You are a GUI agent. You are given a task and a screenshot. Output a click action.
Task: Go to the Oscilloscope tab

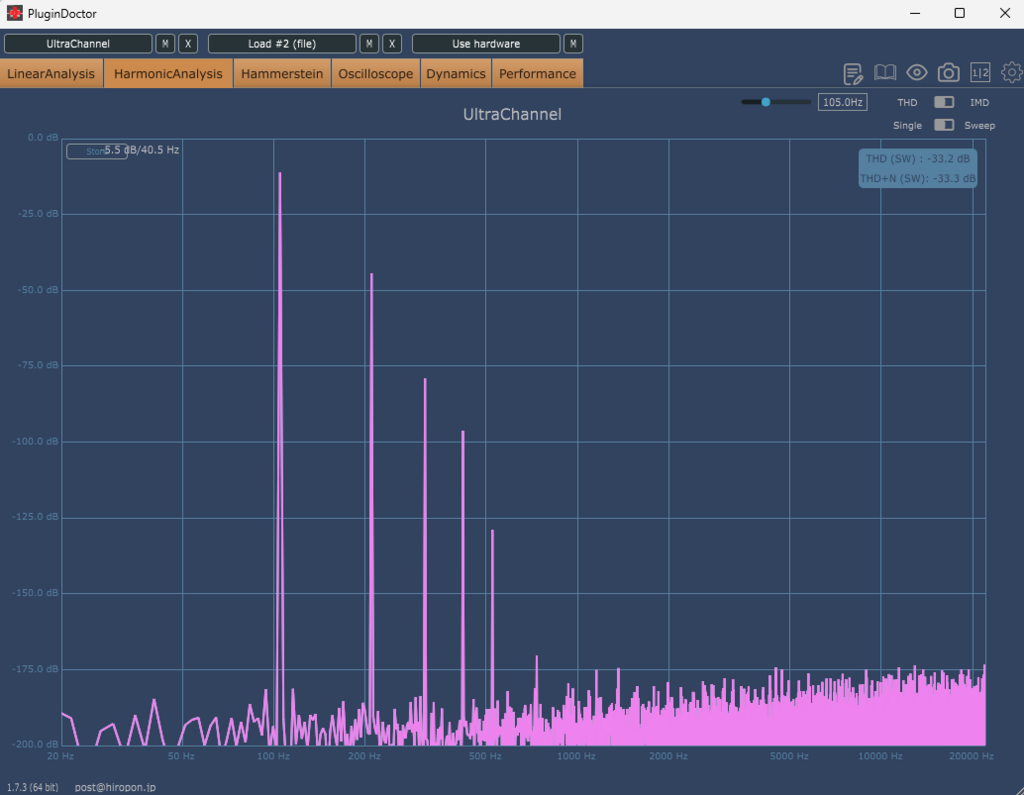tap(376, 73)
